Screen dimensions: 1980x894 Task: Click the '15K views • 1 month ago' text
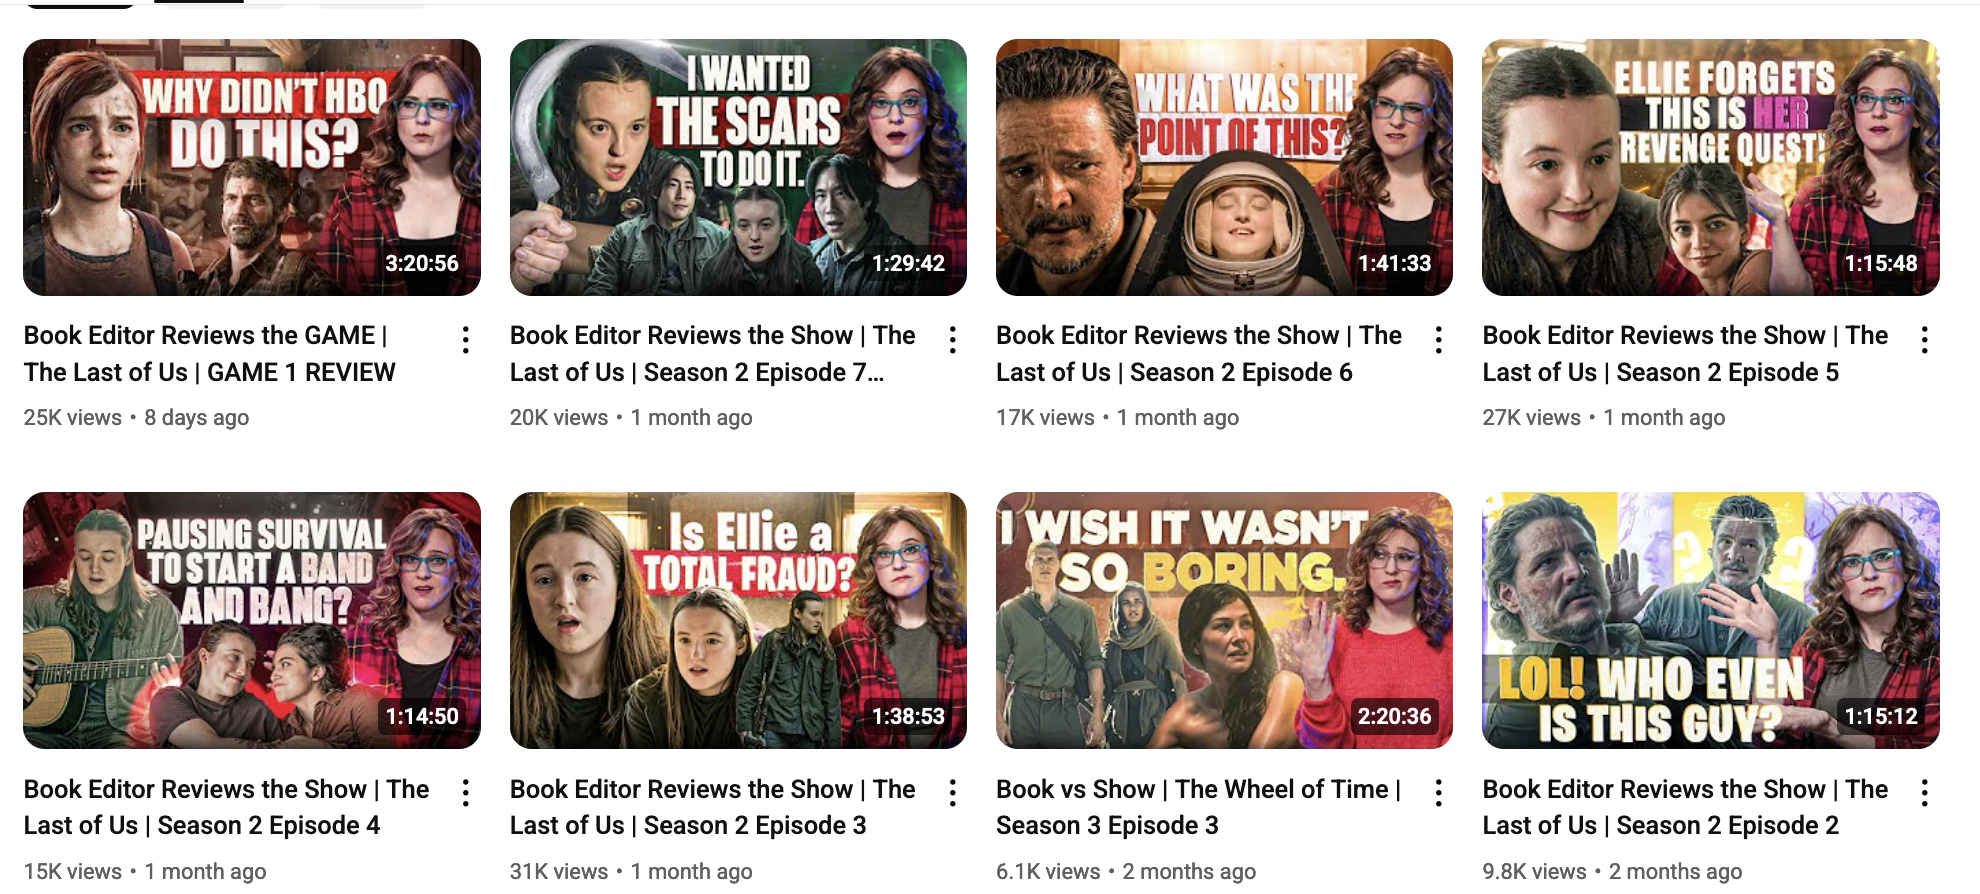pos(145,871)
